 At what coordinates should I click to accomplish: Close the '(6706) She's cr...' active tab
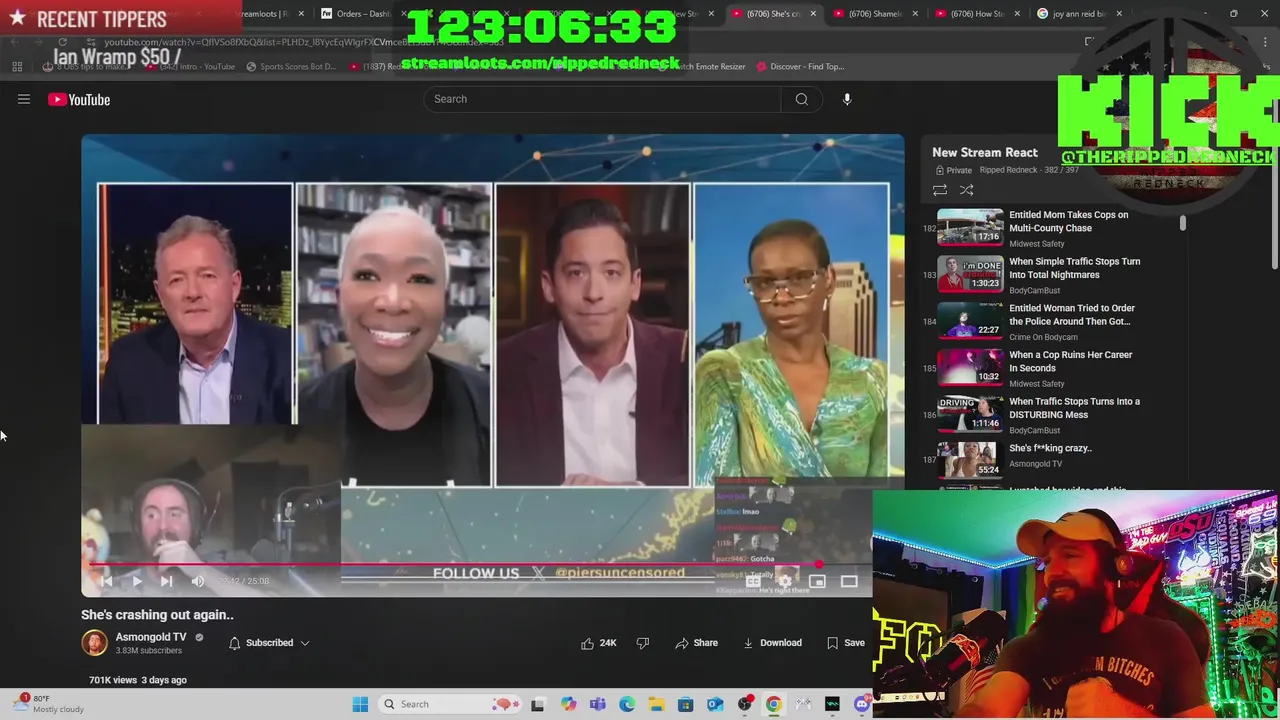click(813, 14)
